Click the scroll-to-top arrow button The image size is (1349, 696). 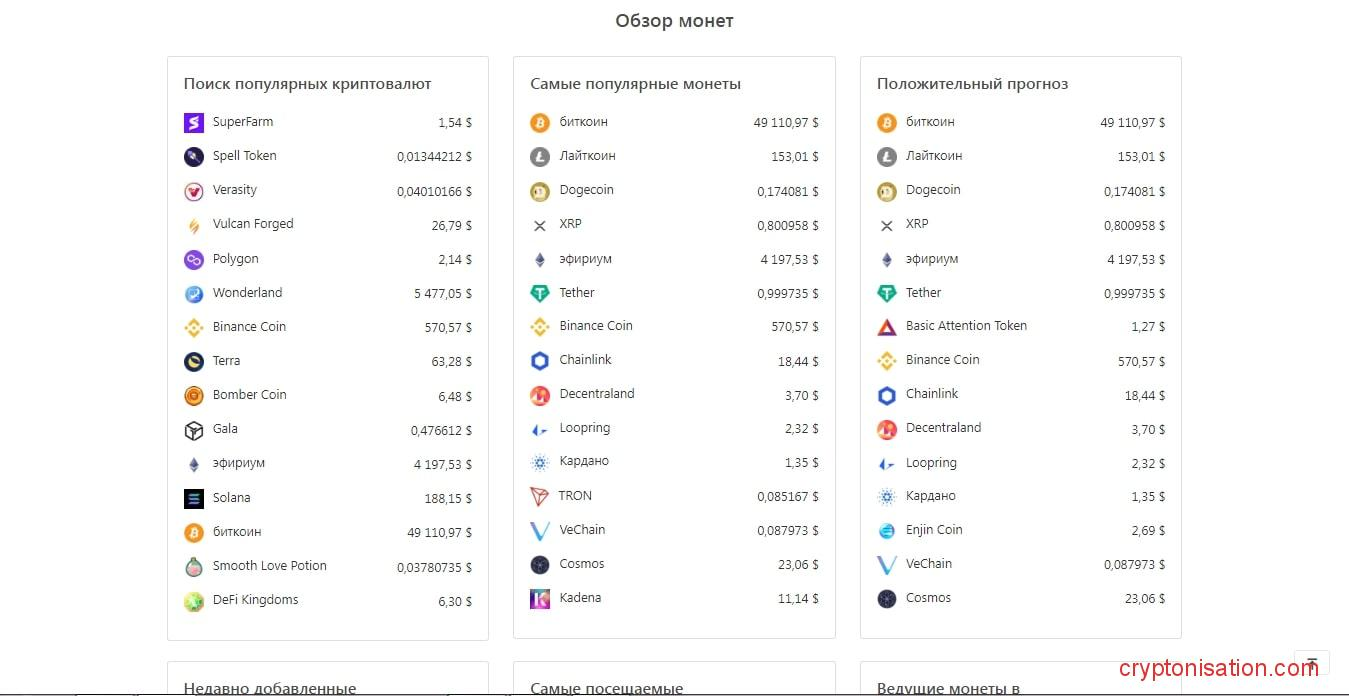click(x=1311, y=663)
